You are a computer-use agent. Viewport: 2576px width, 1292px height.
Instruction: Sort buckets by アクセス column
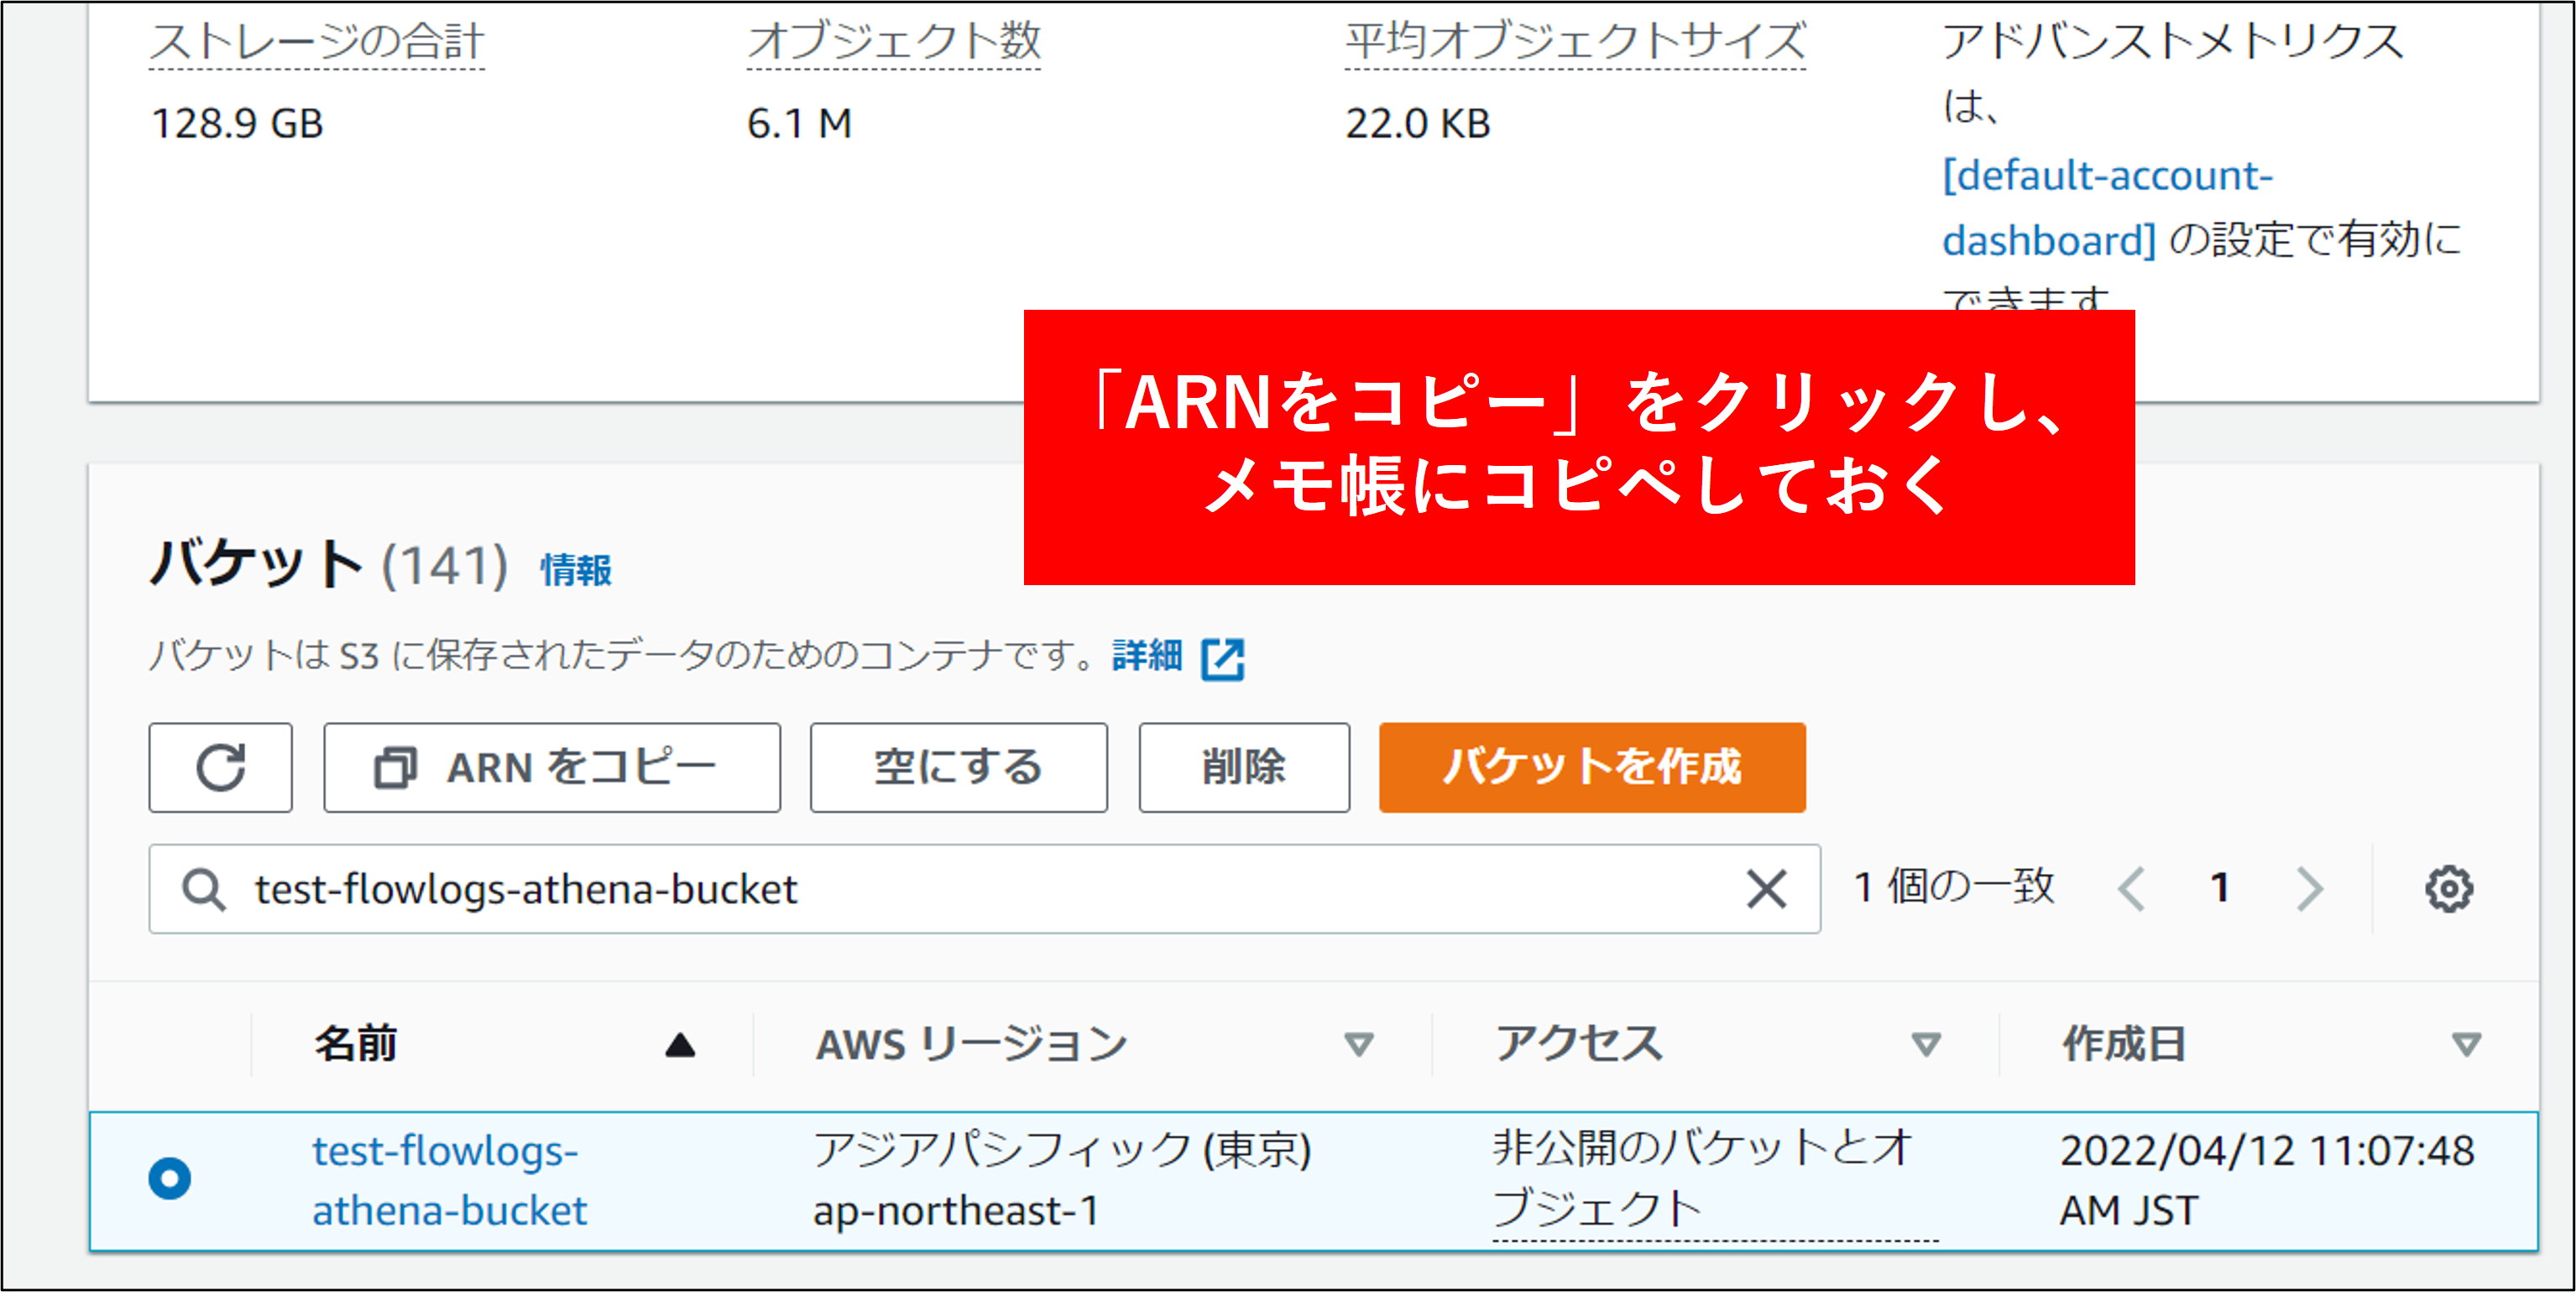(1925, 1045)
